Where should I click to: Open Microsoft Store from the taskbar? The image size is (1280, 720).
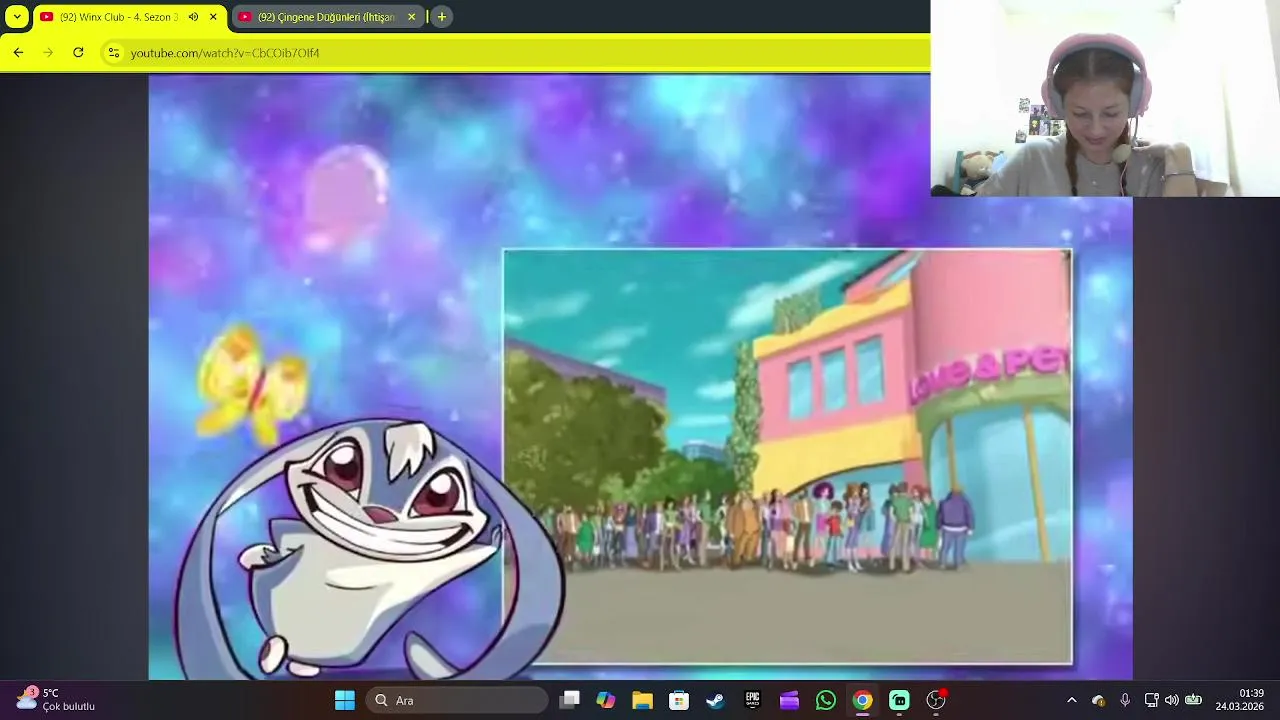679,700
